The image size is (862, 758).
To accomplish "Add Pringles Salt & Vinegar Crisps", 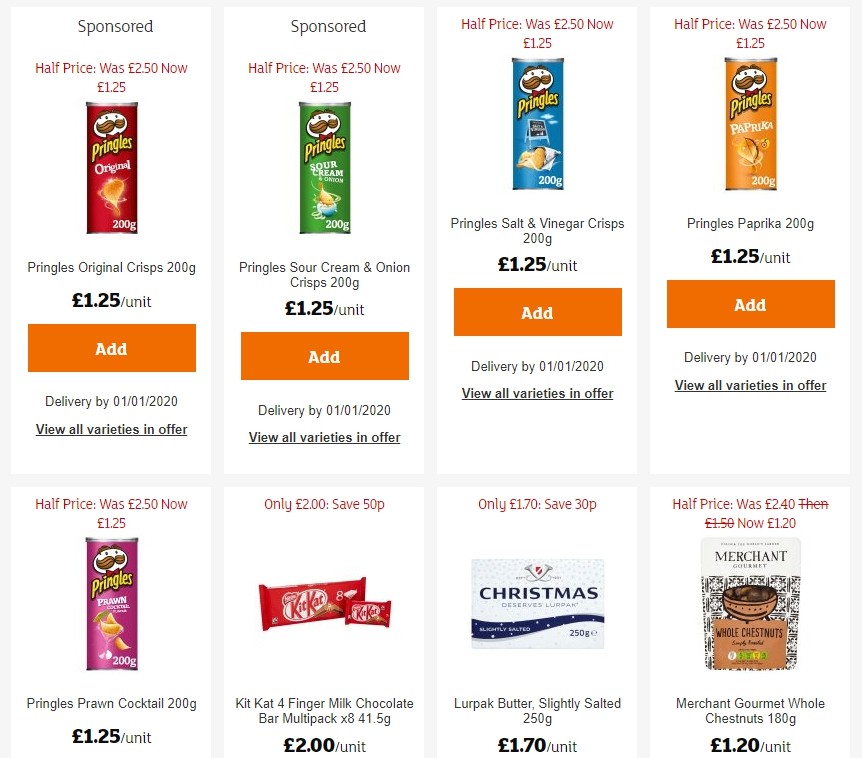I will point(537,312).
